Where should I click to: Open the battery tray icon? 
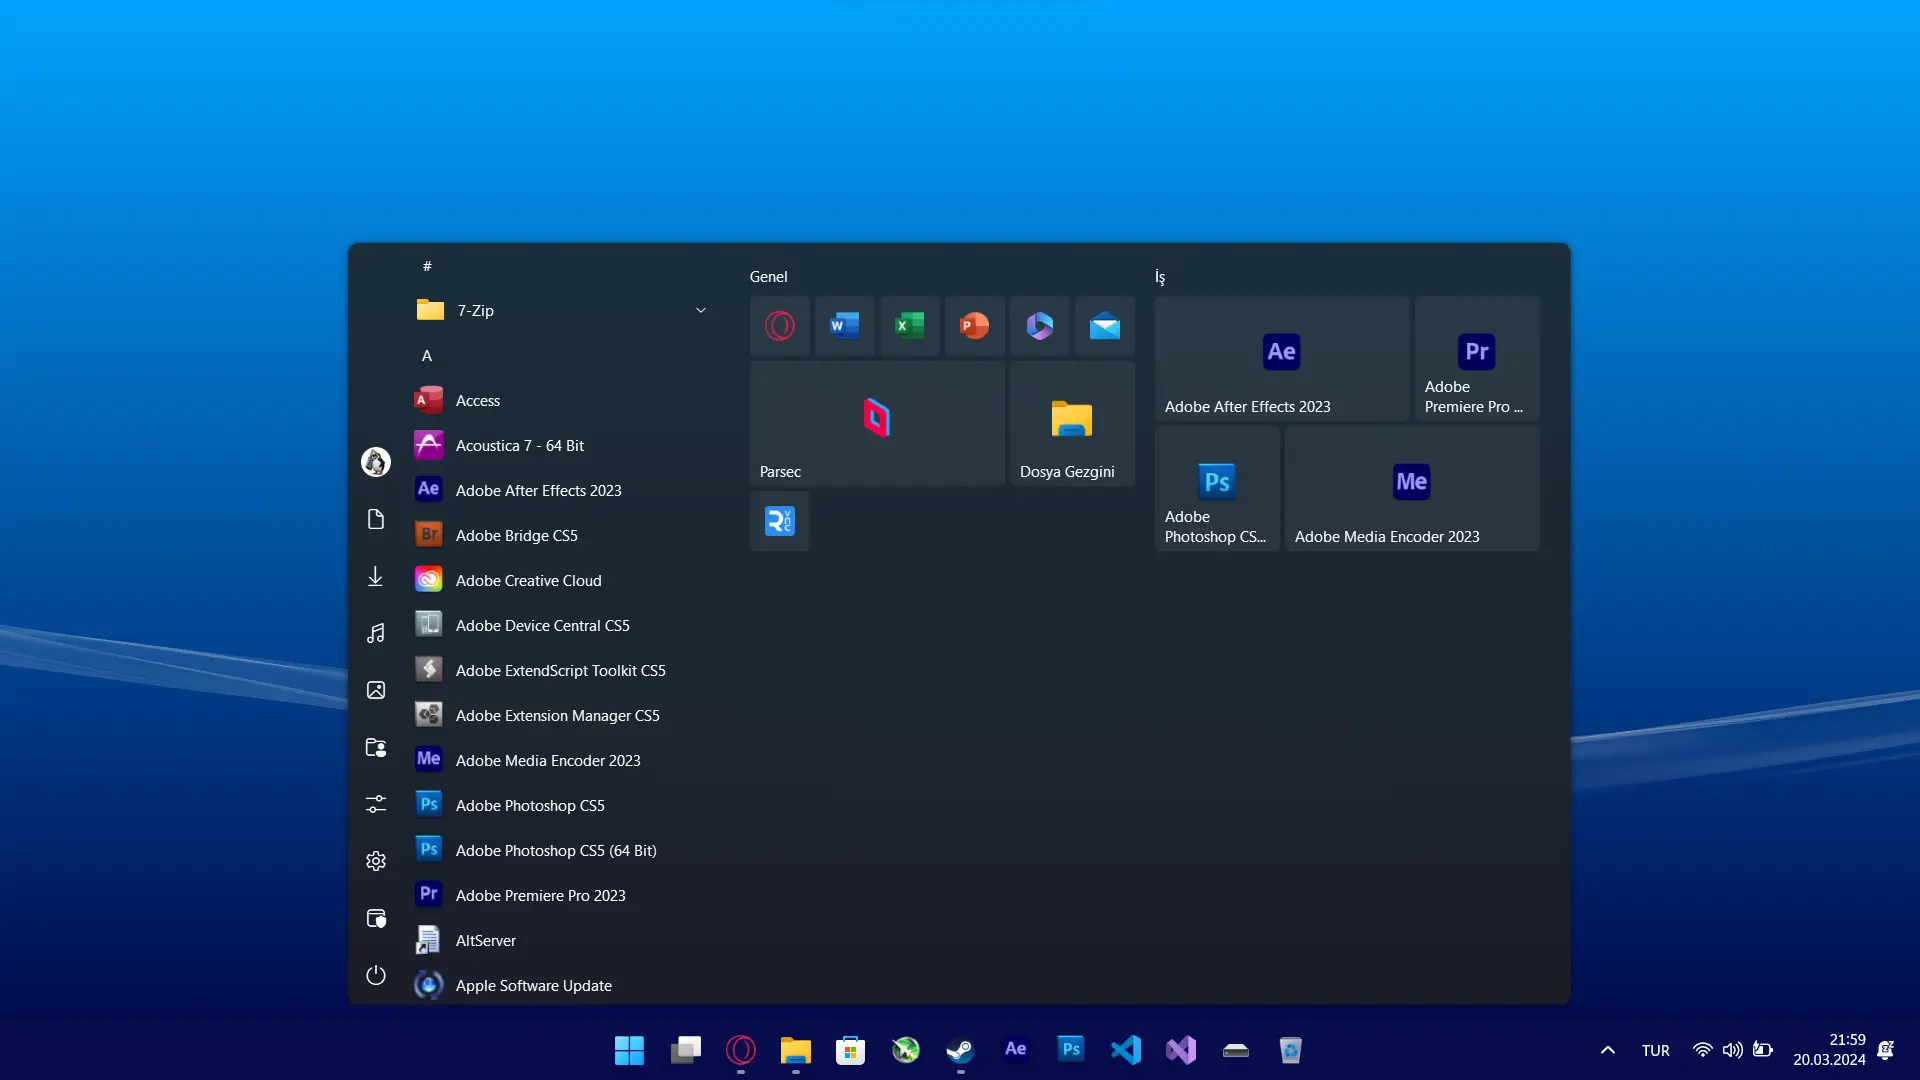(1763, 1050)
